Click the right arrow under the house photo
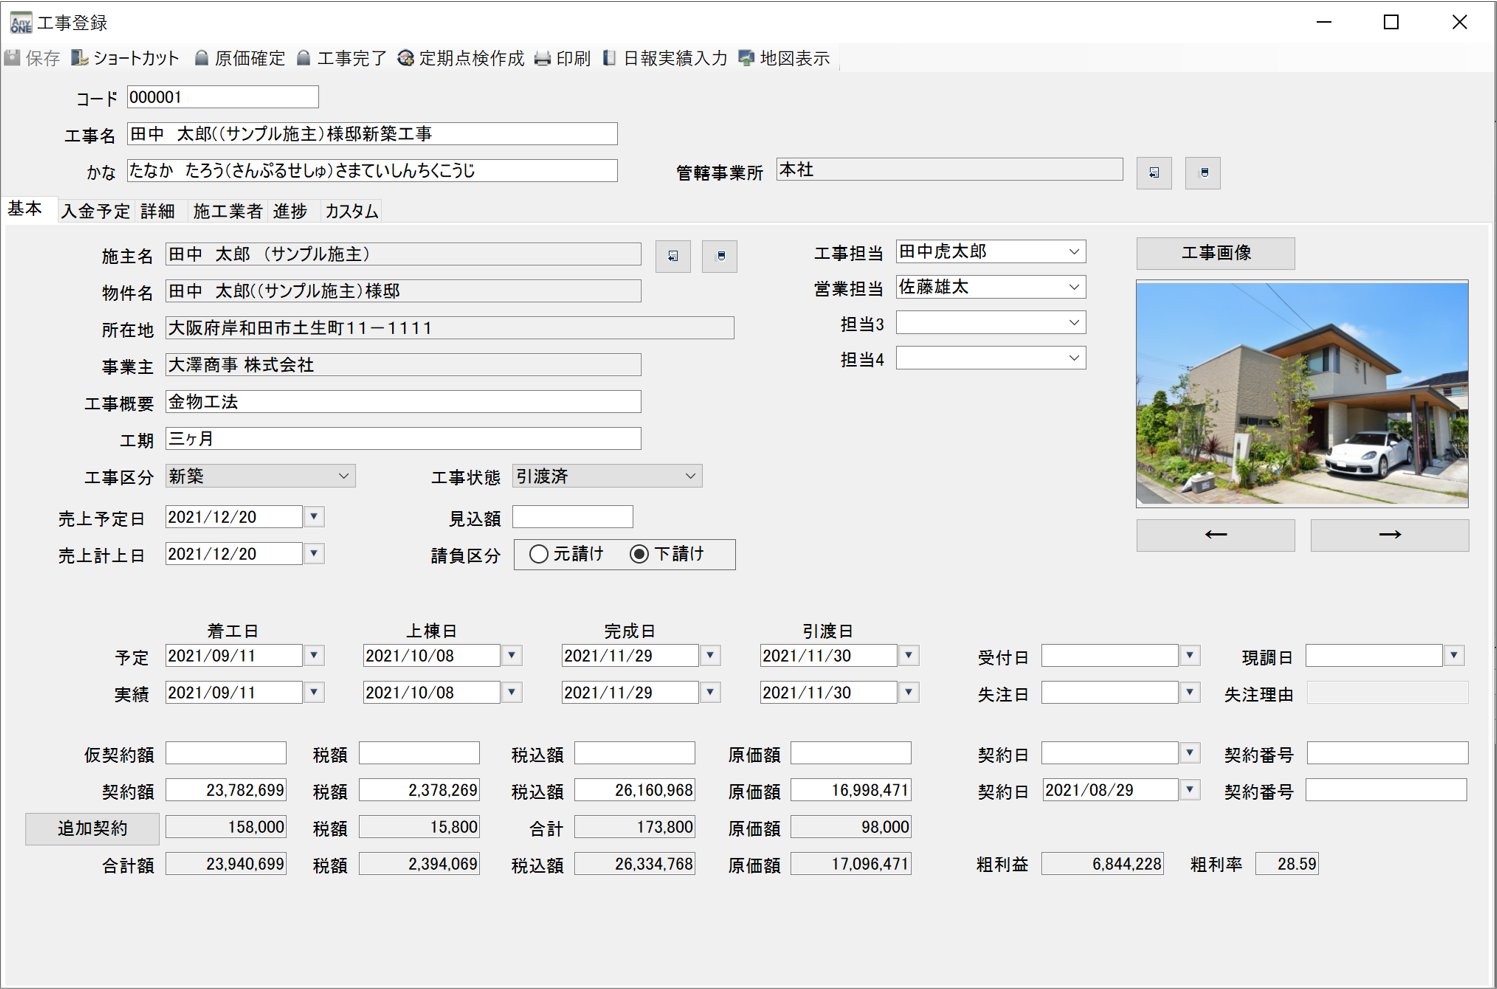This screenshot has height=989, width=1497. pyautogui.click(x=1388, y=535)
